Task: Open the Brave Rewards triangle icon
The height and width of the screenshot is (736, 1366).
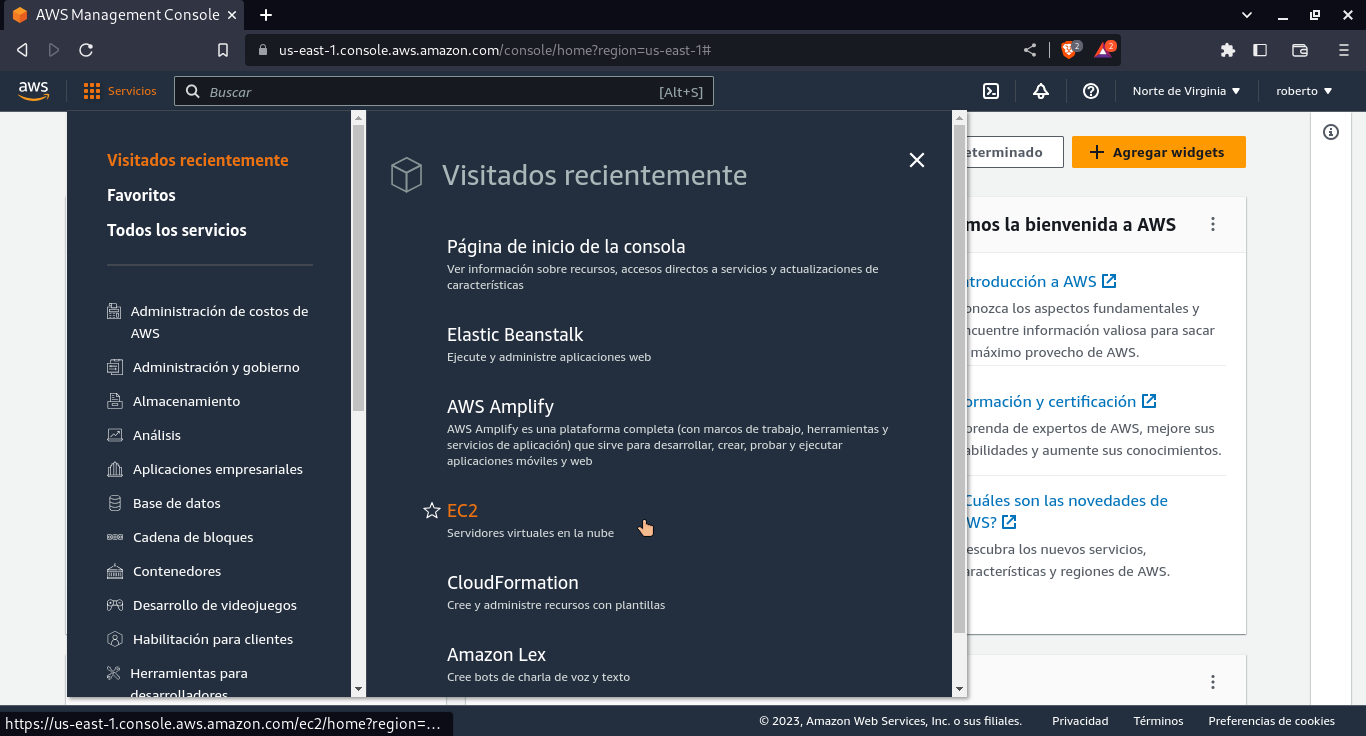Action: click(x=1104, y=49)
